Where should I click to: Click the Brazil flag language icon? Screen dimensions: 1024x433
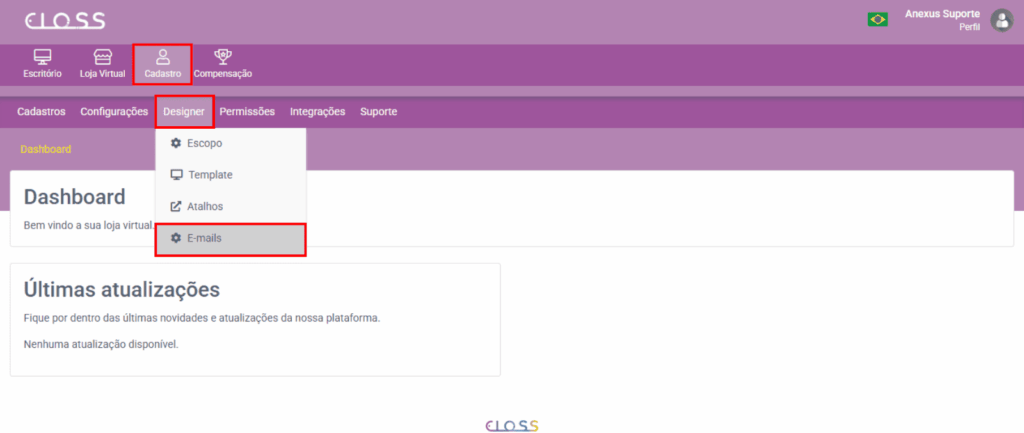[878, 19]
